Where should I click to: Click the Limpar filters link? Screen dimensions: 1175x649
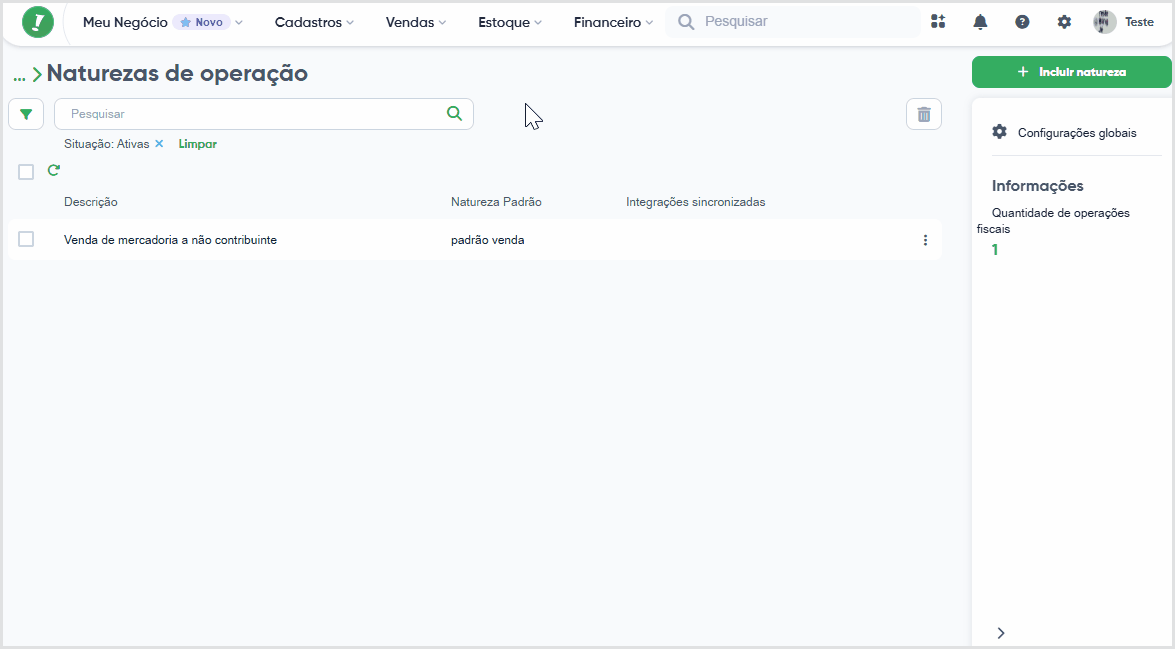click(198, 144)
